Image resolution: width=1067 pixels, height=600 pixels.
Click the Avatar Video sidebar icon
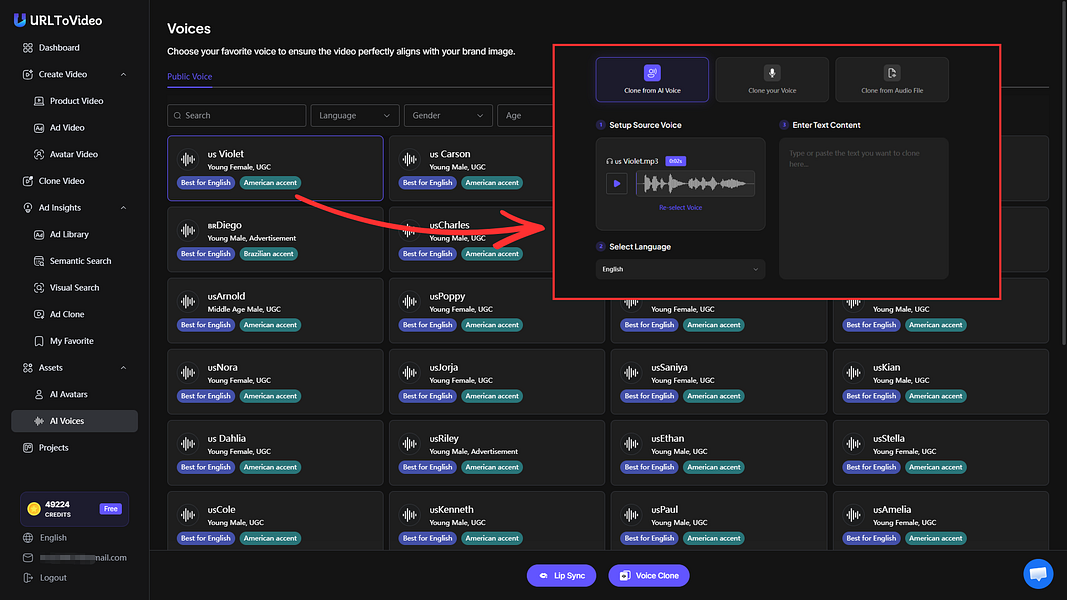(39, 154)
